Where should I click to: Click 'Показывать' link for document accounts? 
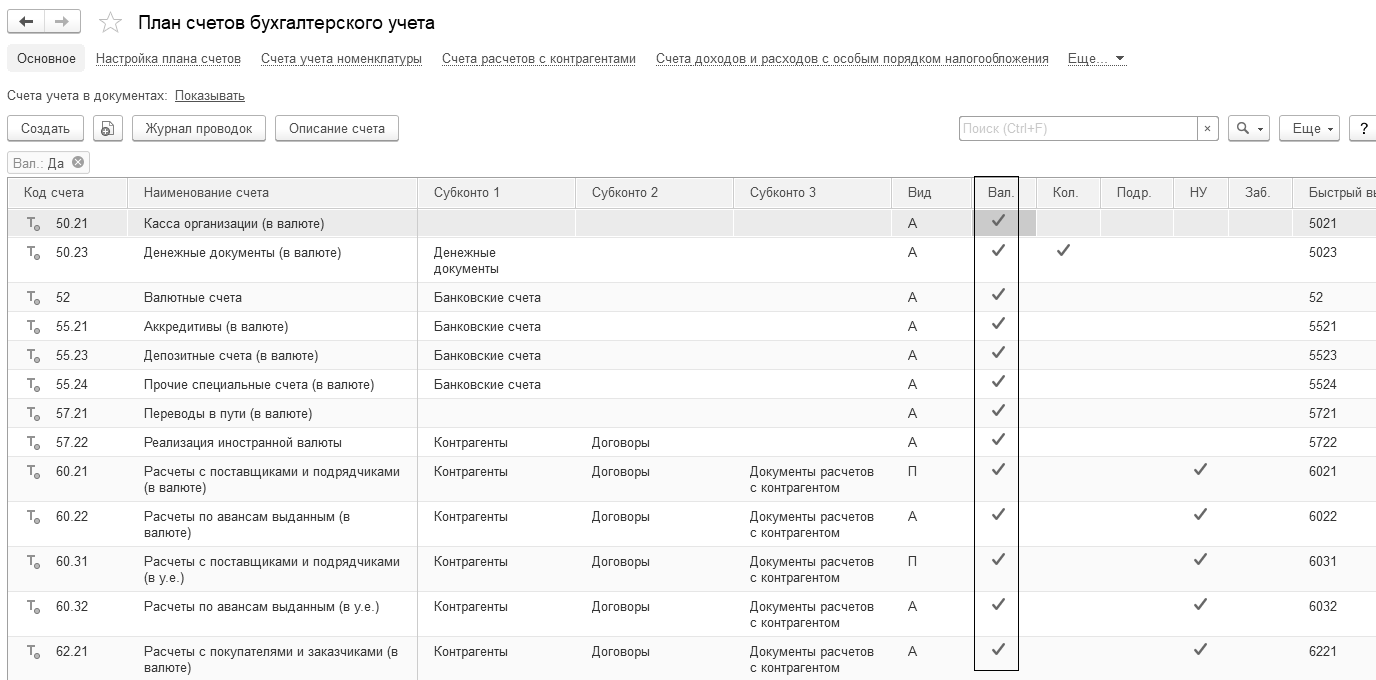click(x=209, y=96)
